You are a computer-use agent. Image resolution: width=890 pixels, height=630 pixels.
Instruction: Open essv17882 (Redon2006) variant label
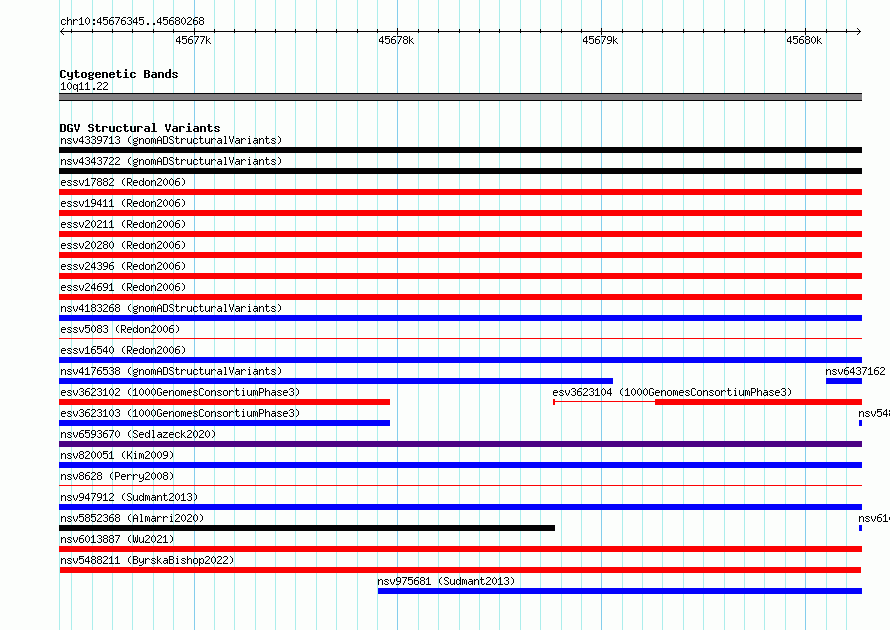tap(123, 182)
